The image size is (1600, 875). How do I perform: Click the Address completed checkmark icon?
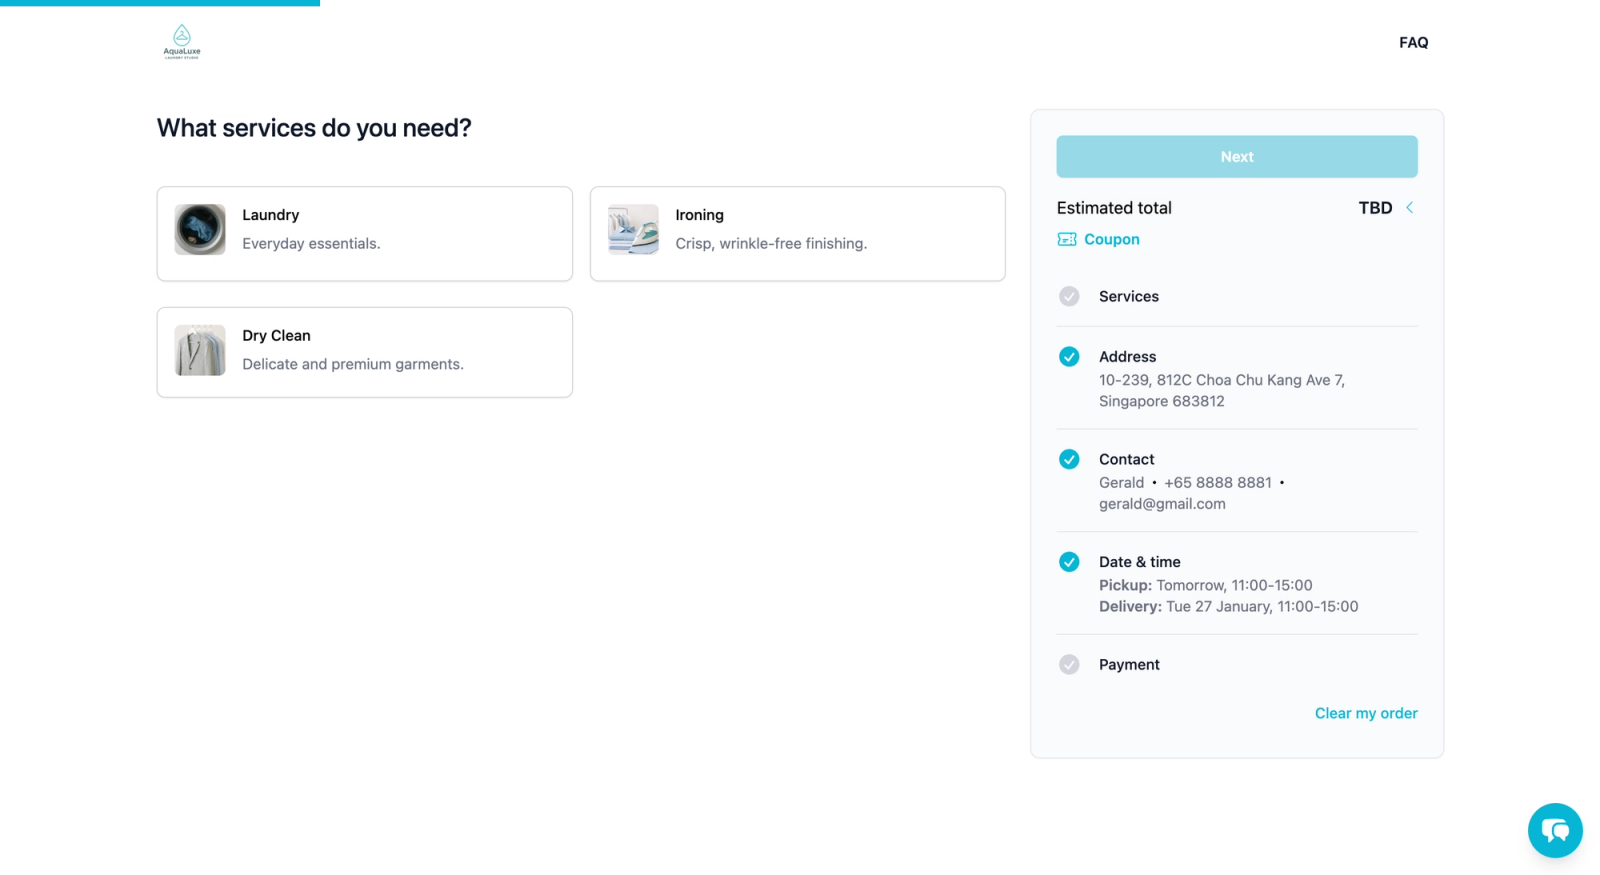(1069, 356)
